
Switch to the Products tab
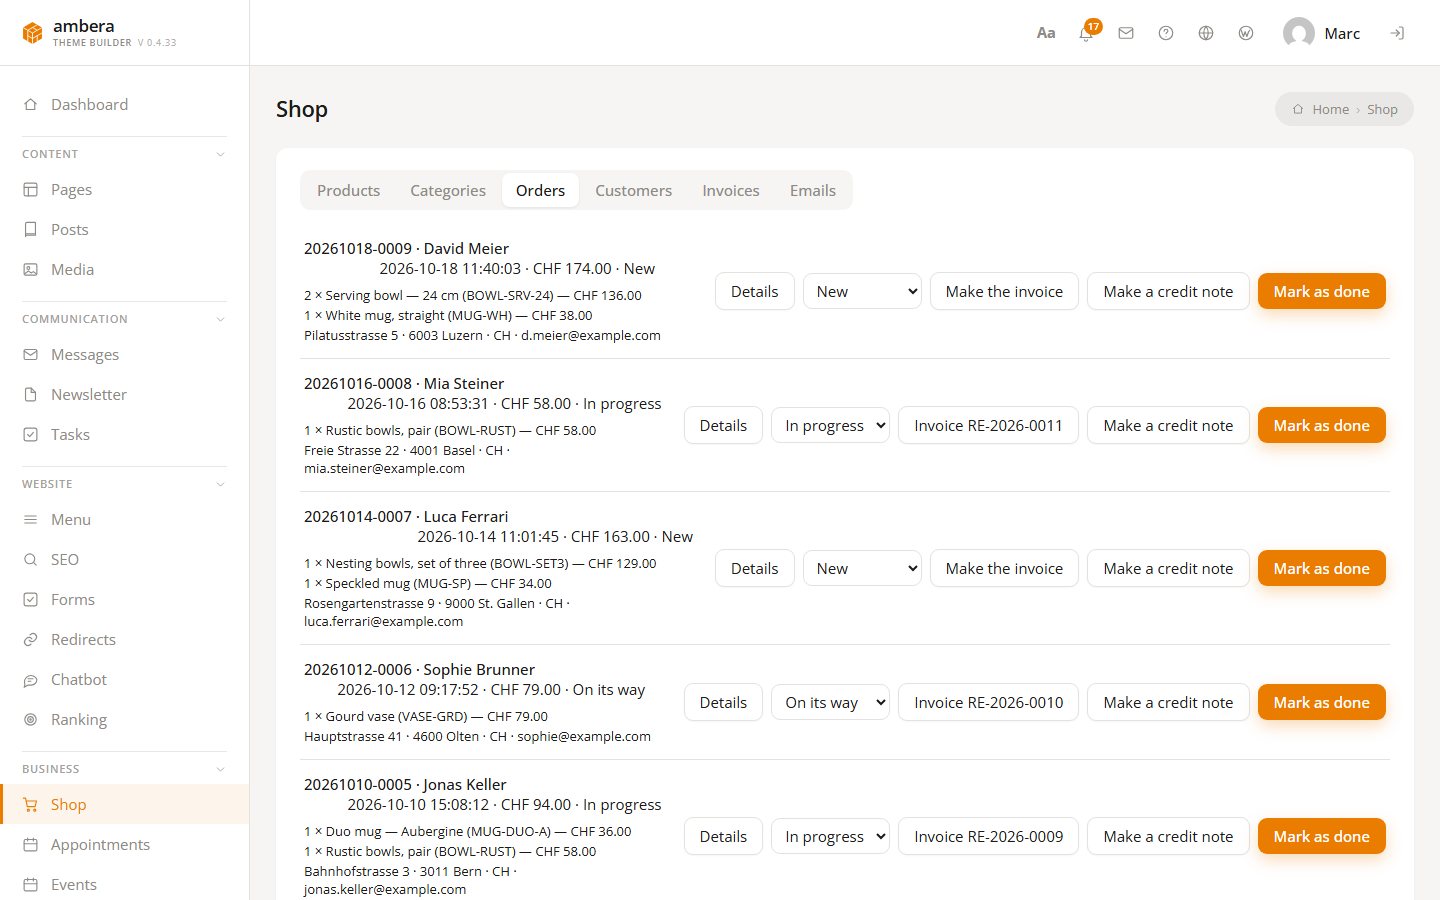348,190
